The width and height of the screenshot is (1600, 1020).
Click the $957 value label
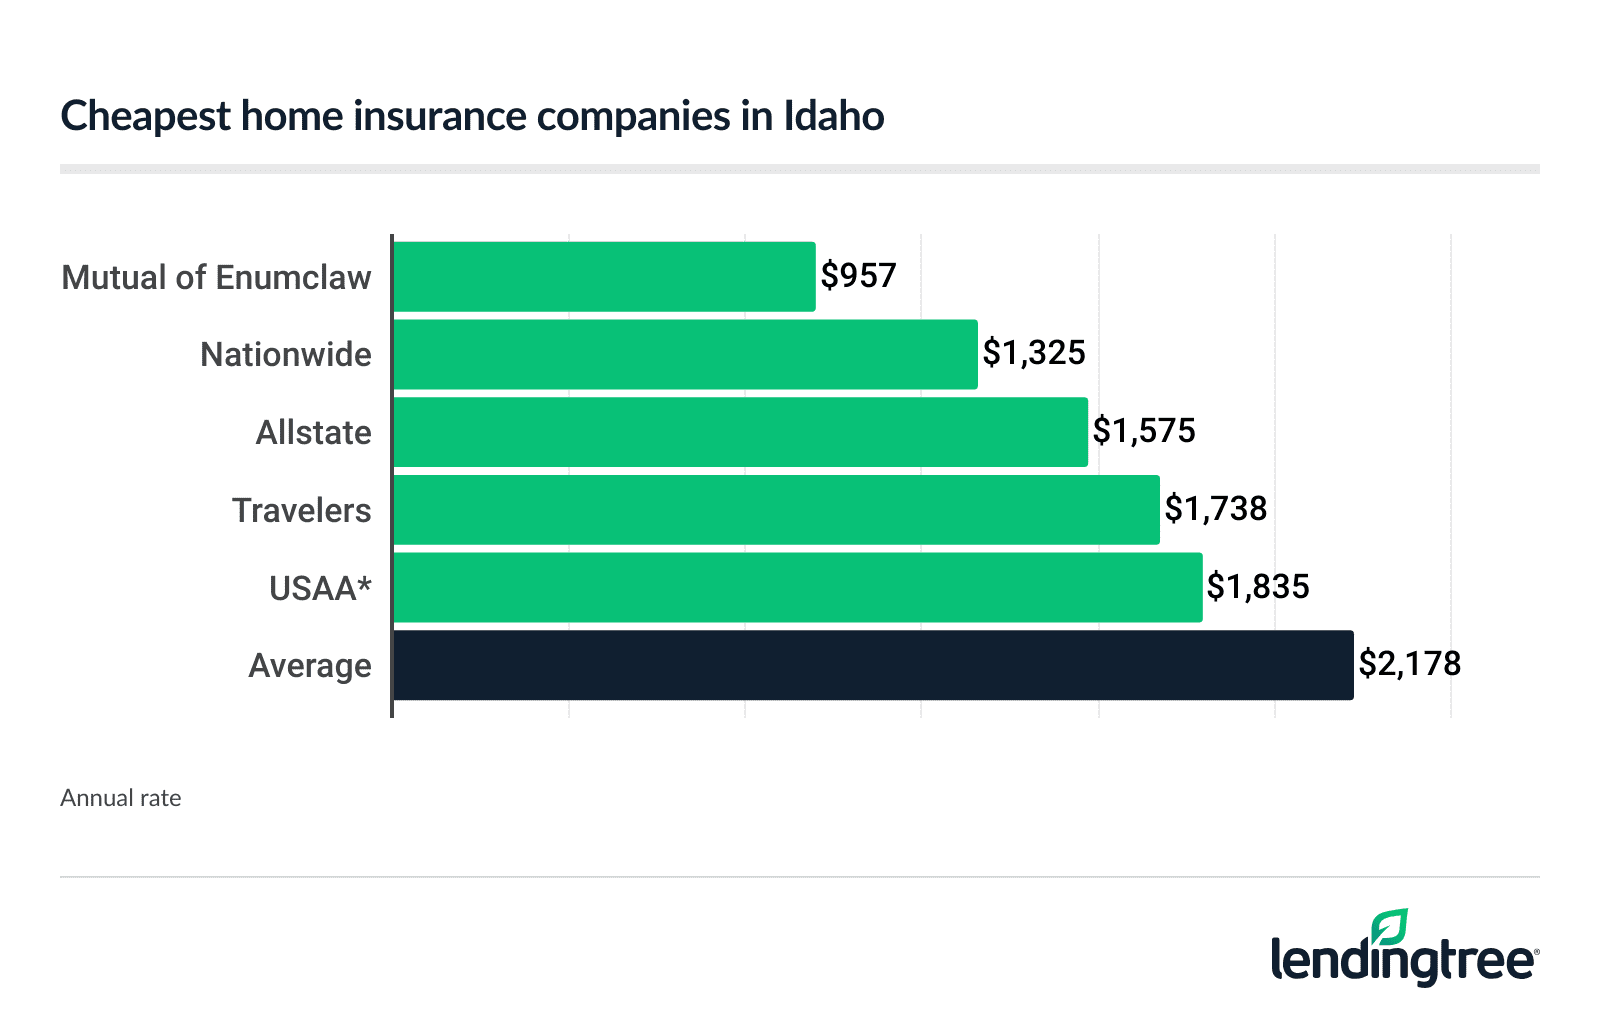pos(858,275)
